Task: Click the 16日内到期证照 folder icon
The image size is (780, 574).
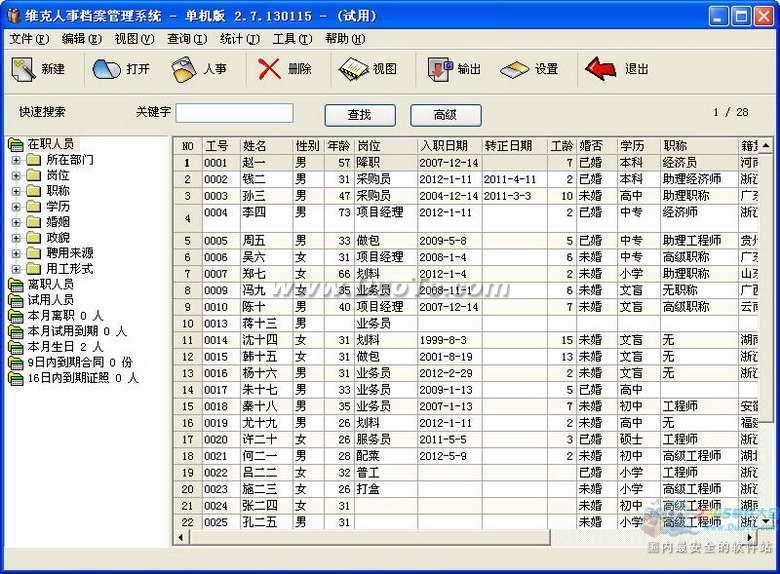Action: pyautogui.click(x=16, y=379)
